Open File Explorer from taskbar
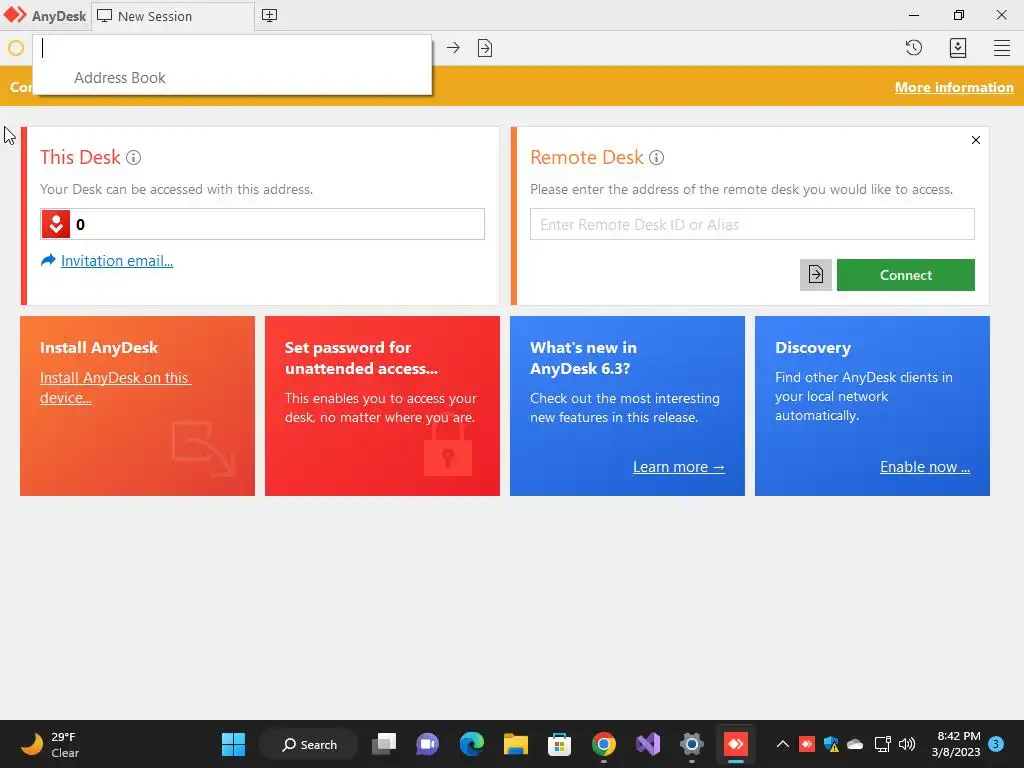This screenshot has width=1024, height=768. [x=515, y=744]
